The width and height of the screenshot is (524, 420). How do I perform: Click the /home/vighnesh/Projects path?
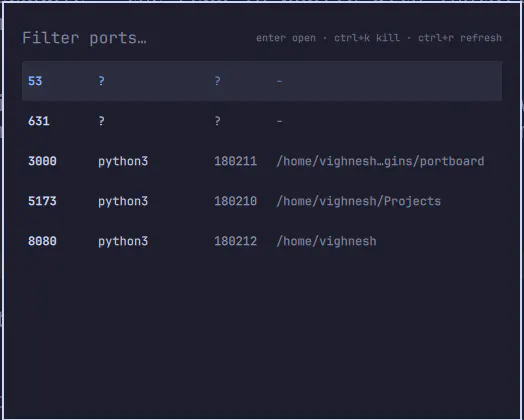[x=358, y=201]
